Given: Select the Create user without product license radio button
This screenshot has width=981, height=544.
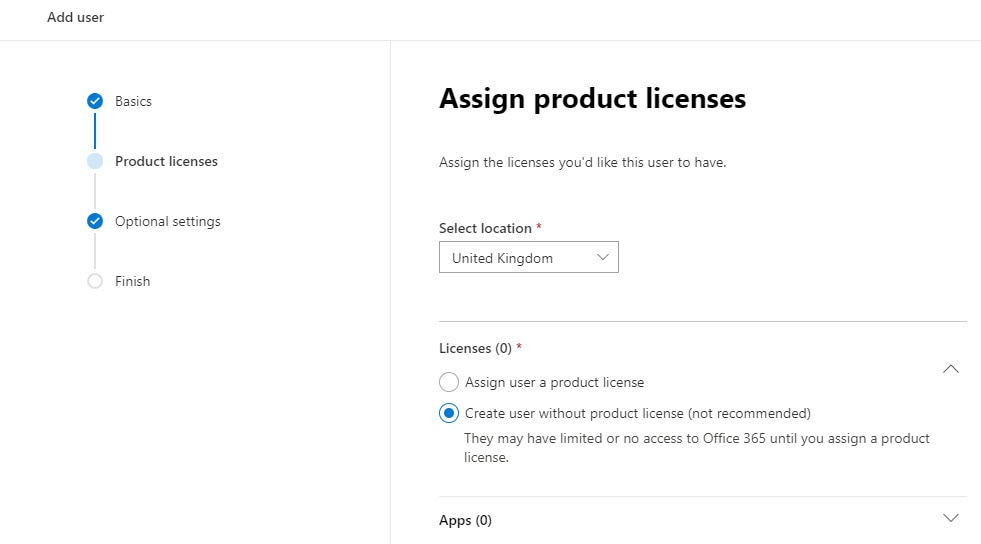Looking at the screenshot, I should tap(449, 413).
